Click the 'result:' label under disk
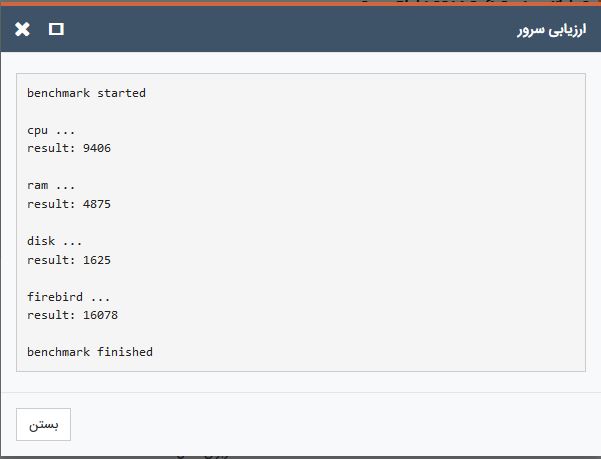This screenshot has height=459, width=601. (x=51, y=260)
